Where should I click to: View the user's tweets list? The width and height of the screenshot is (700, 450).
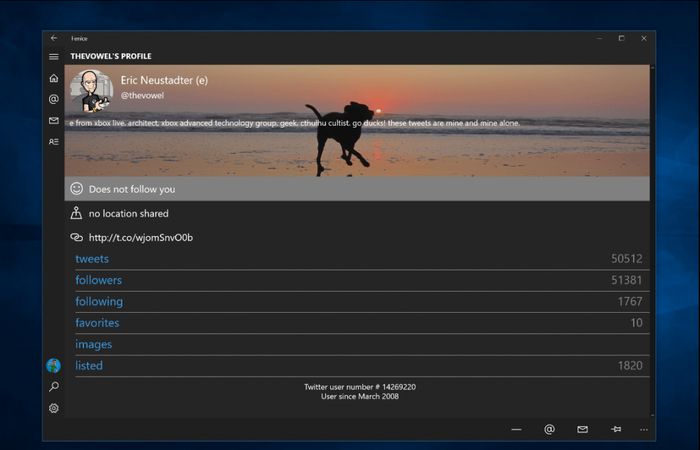(x=92, y=259)
